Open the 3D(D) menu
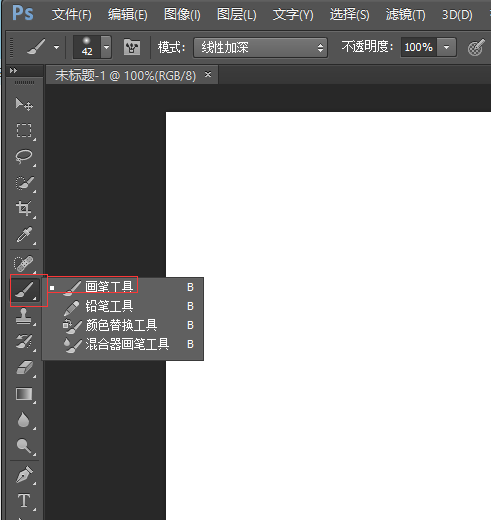 [457, 15]
